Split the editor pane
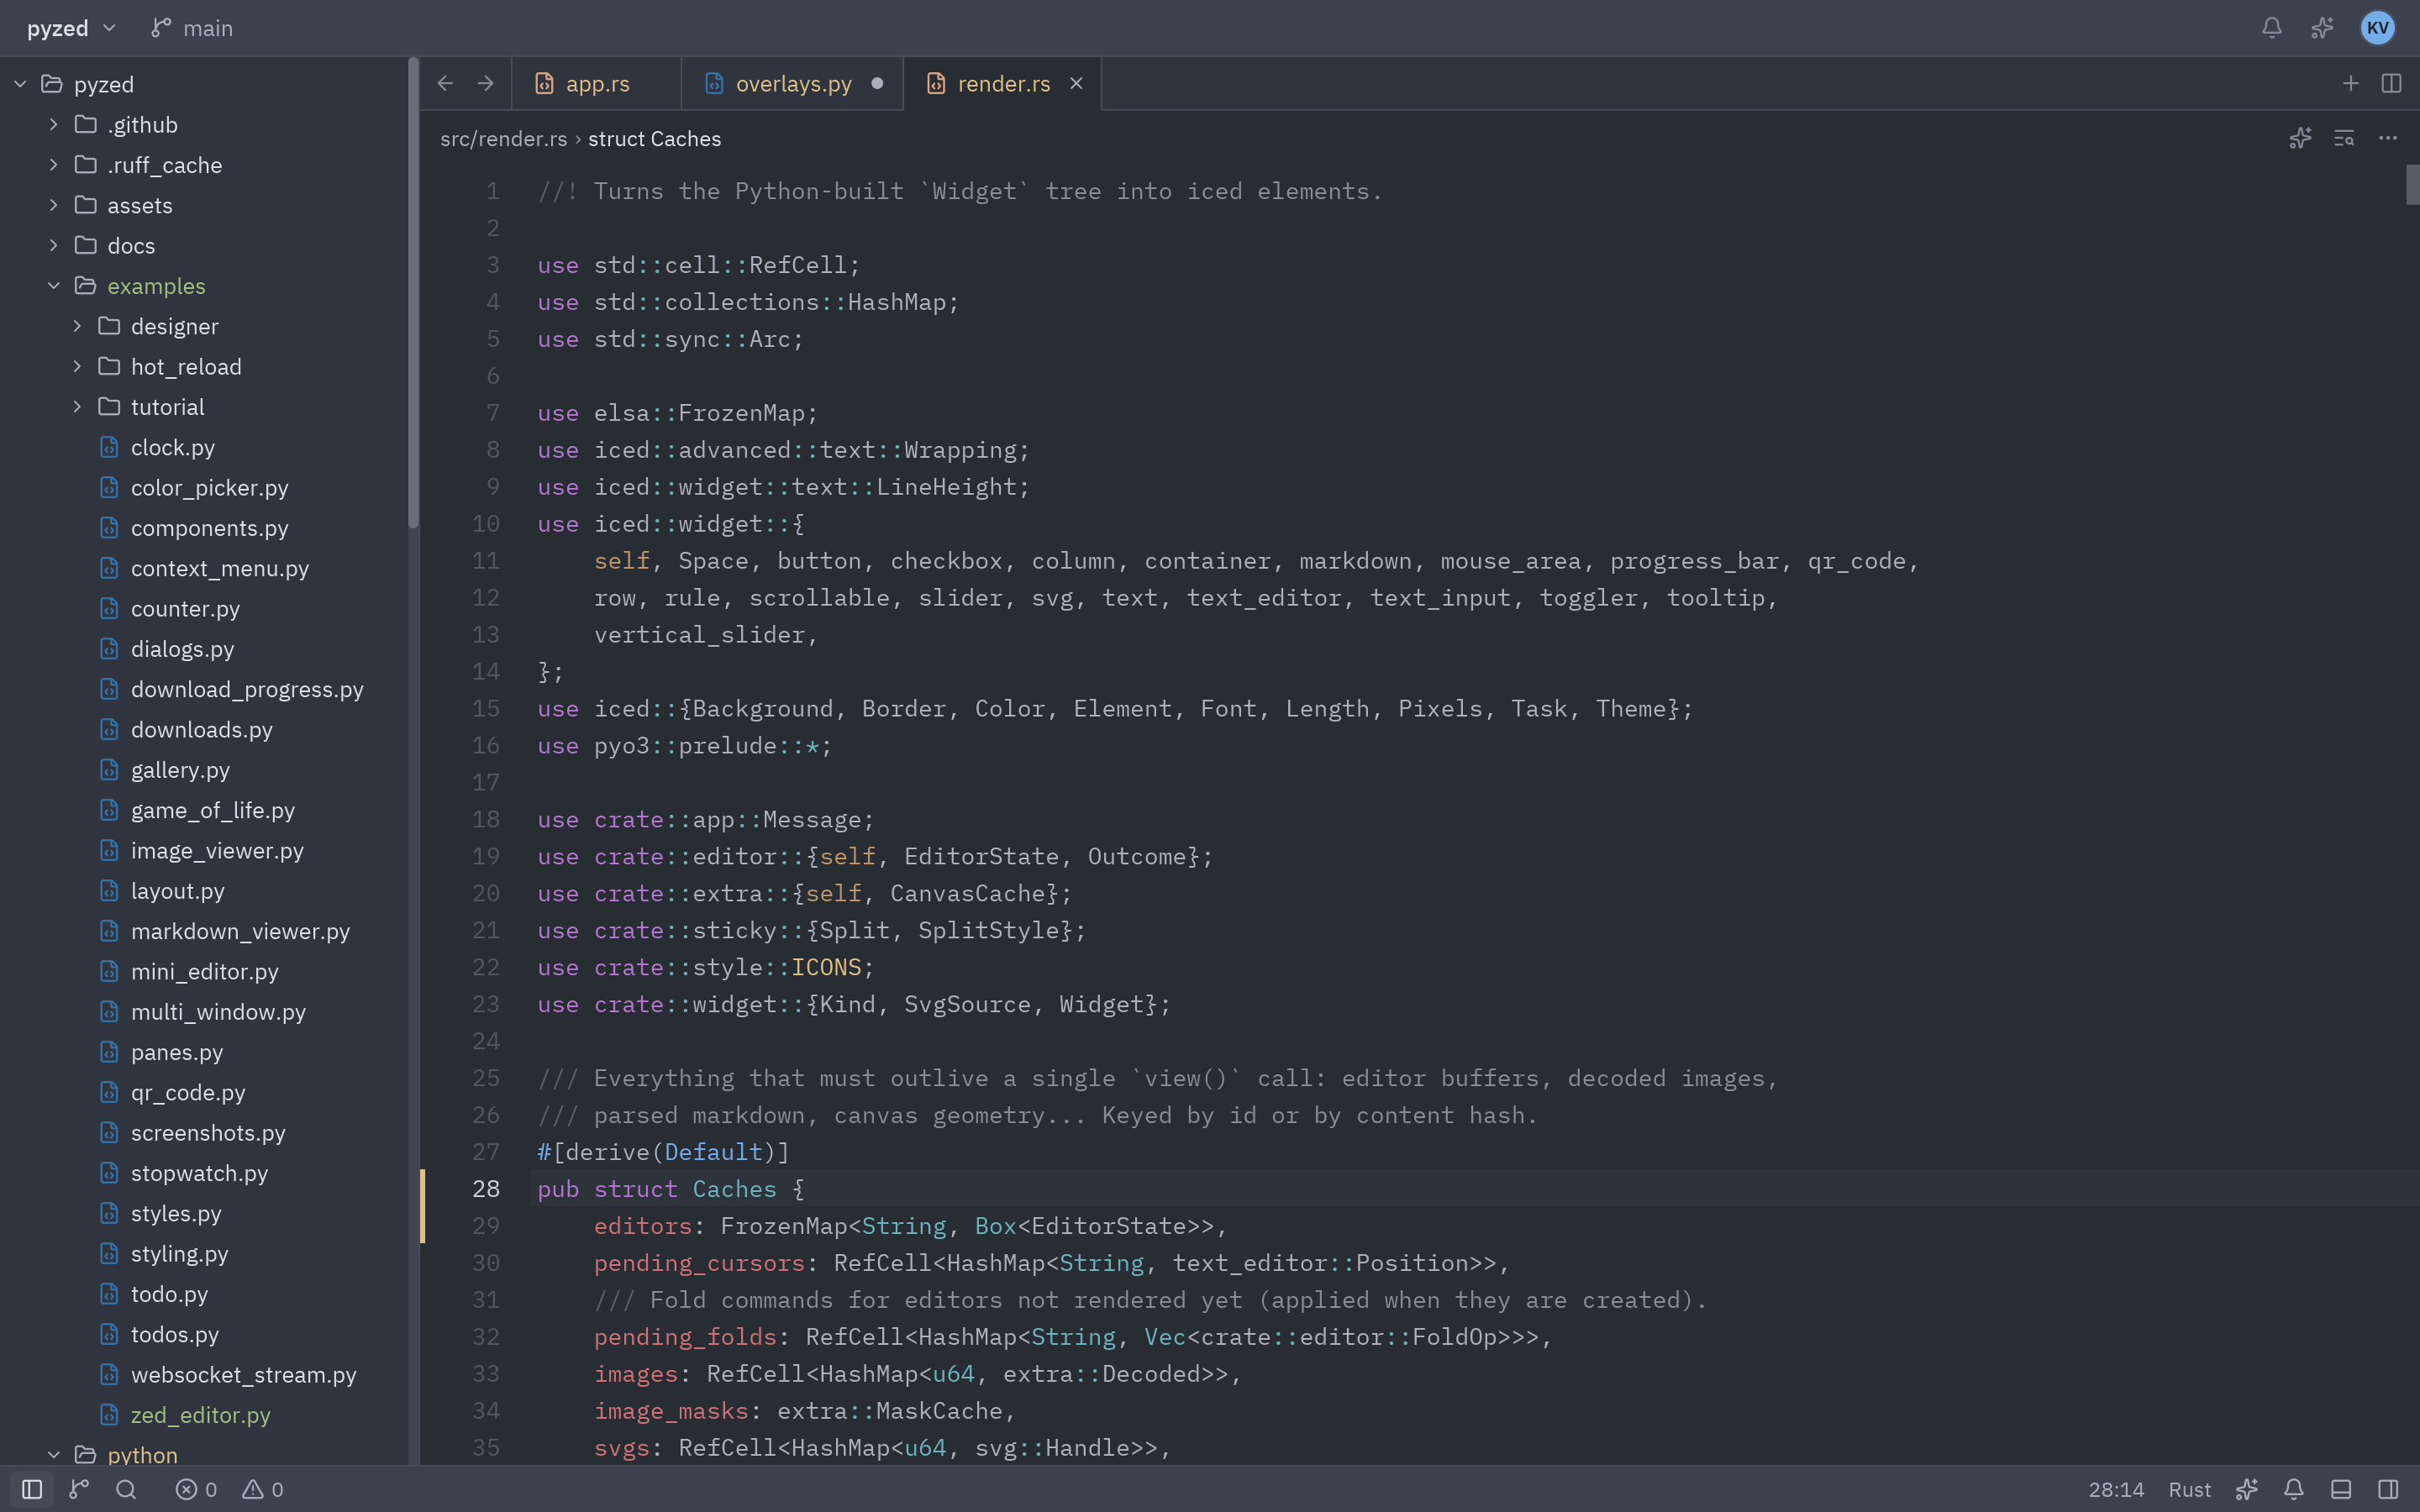Screen dimensions: 2420x1512 click(2391, 84)
